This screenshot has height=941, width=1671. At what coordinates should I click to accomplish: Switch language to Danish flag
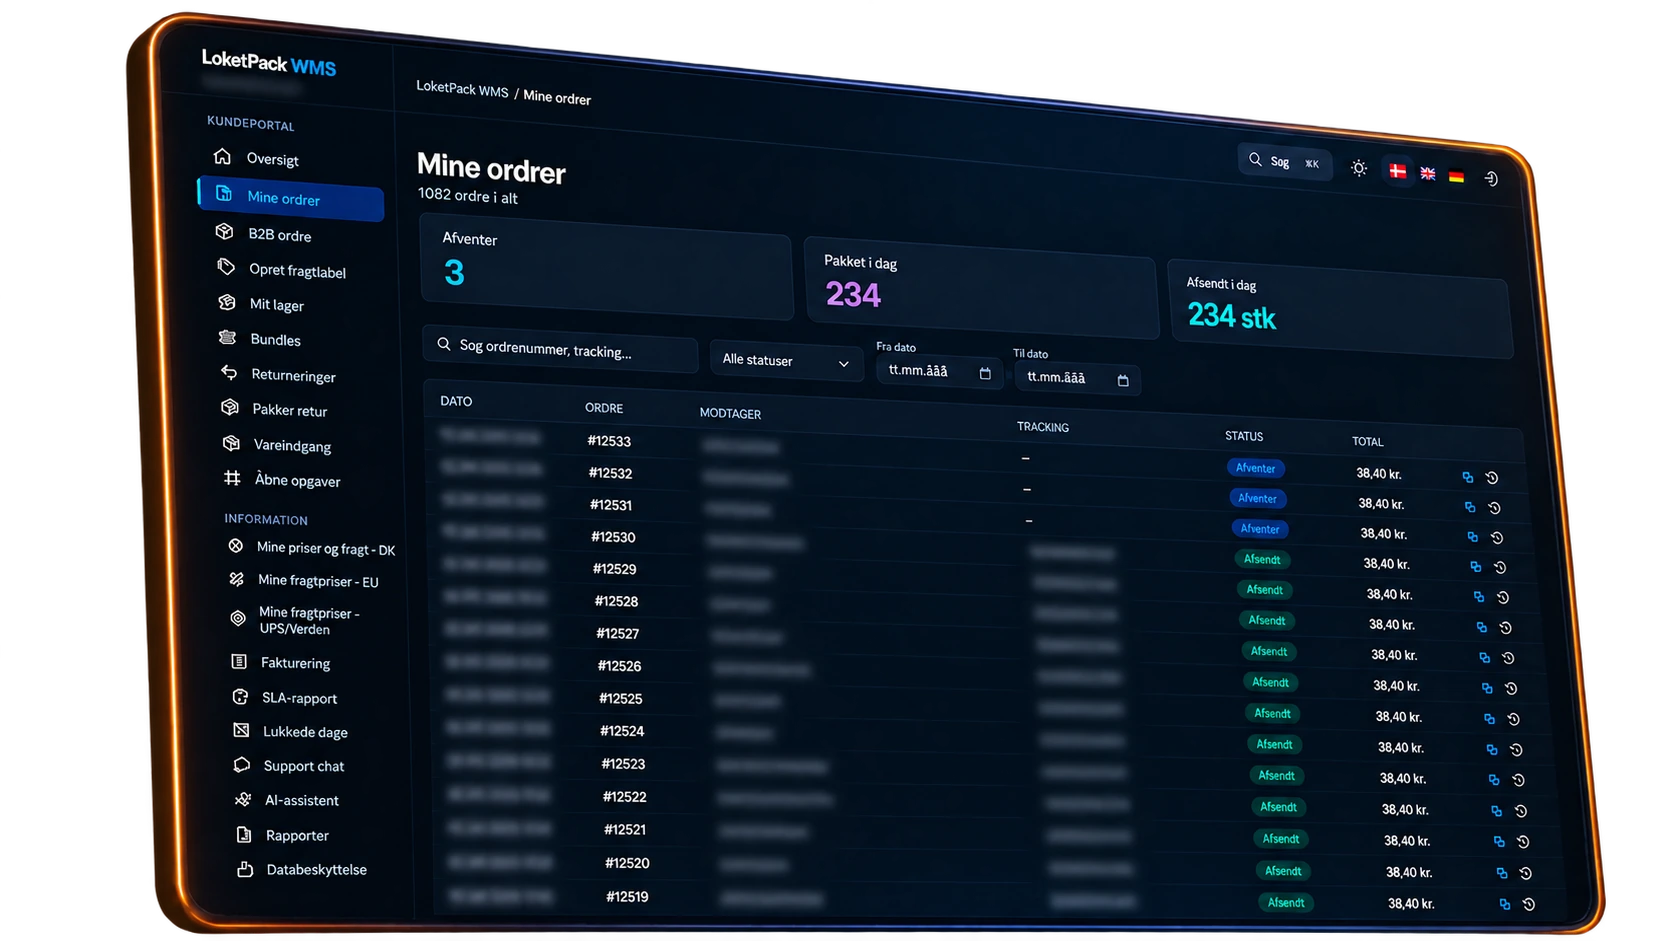click(x=1398, y=171)
